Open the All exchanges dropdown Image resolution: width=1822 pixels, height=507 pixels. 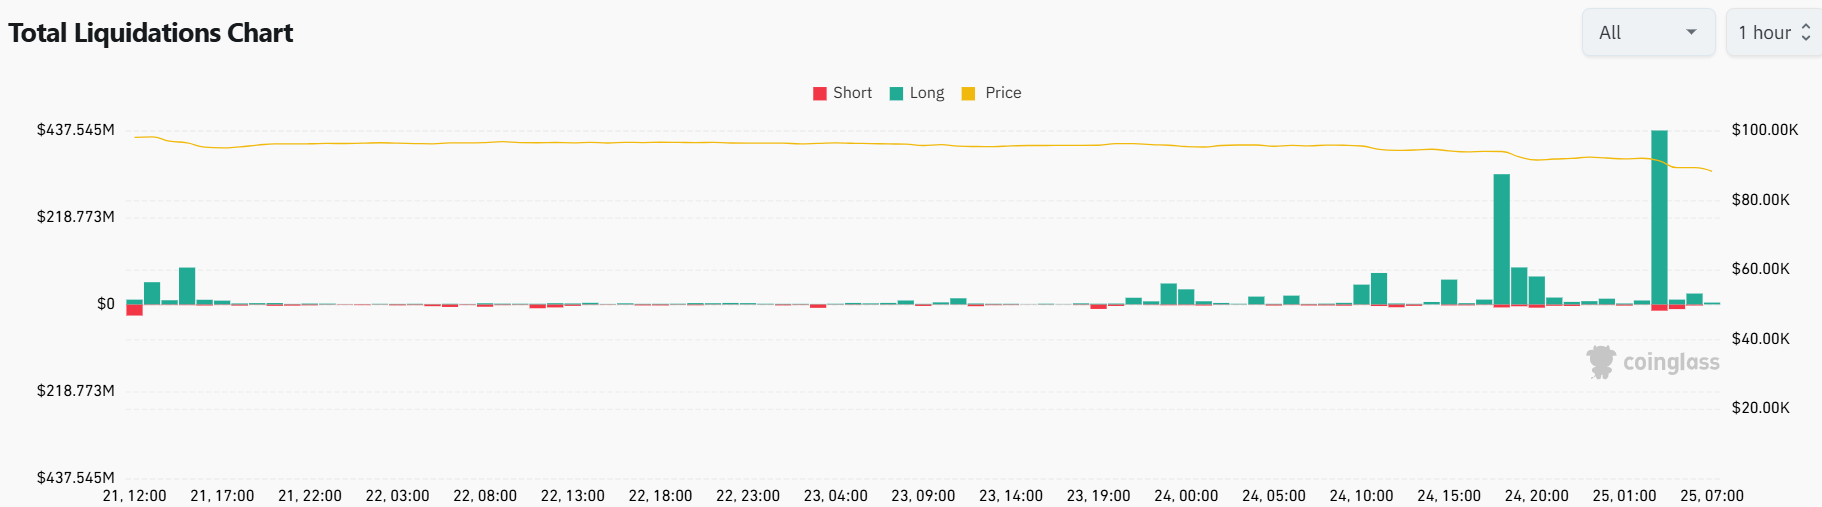click(1648, 32)
